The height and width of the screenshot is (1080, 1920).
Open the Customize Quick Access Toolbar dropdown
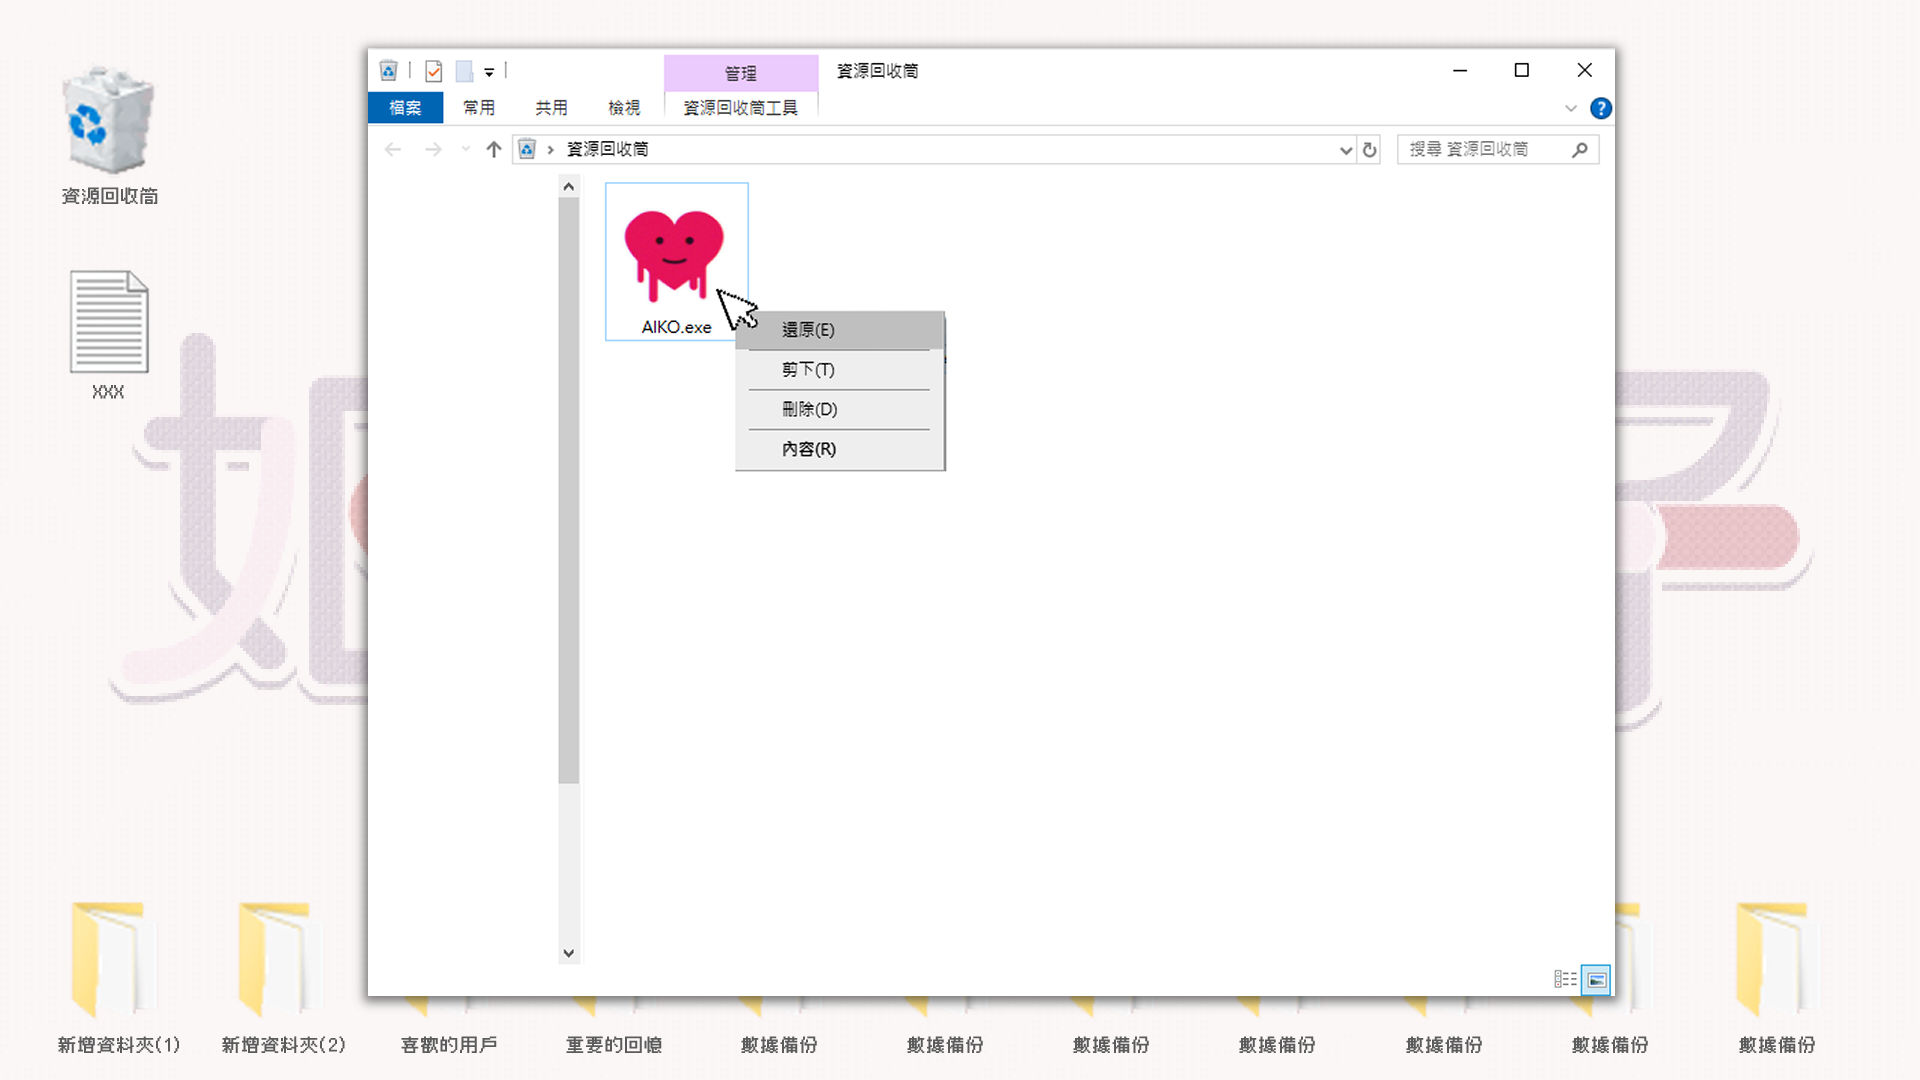tap(489, 72)
